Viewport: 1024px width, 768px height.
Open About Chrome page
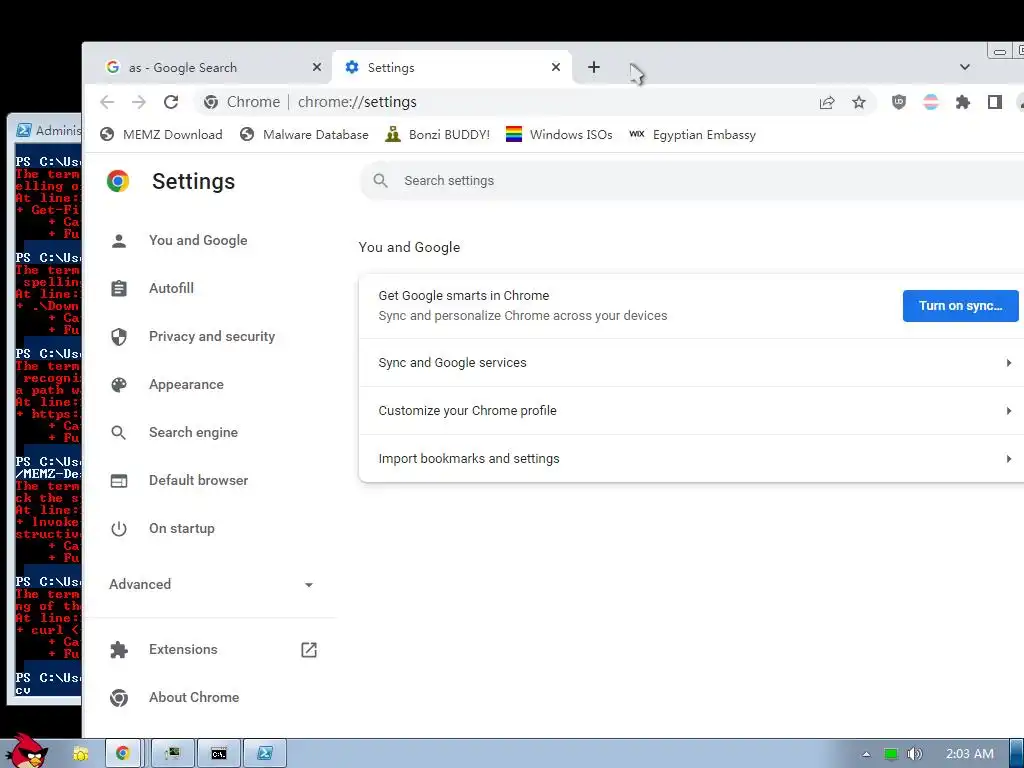[194, 697]
